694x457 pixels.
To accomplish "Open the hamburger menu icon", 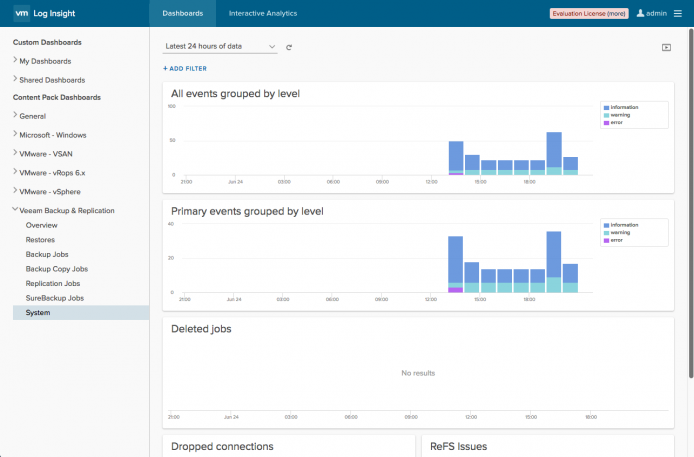I will click(x=678, y=13).
